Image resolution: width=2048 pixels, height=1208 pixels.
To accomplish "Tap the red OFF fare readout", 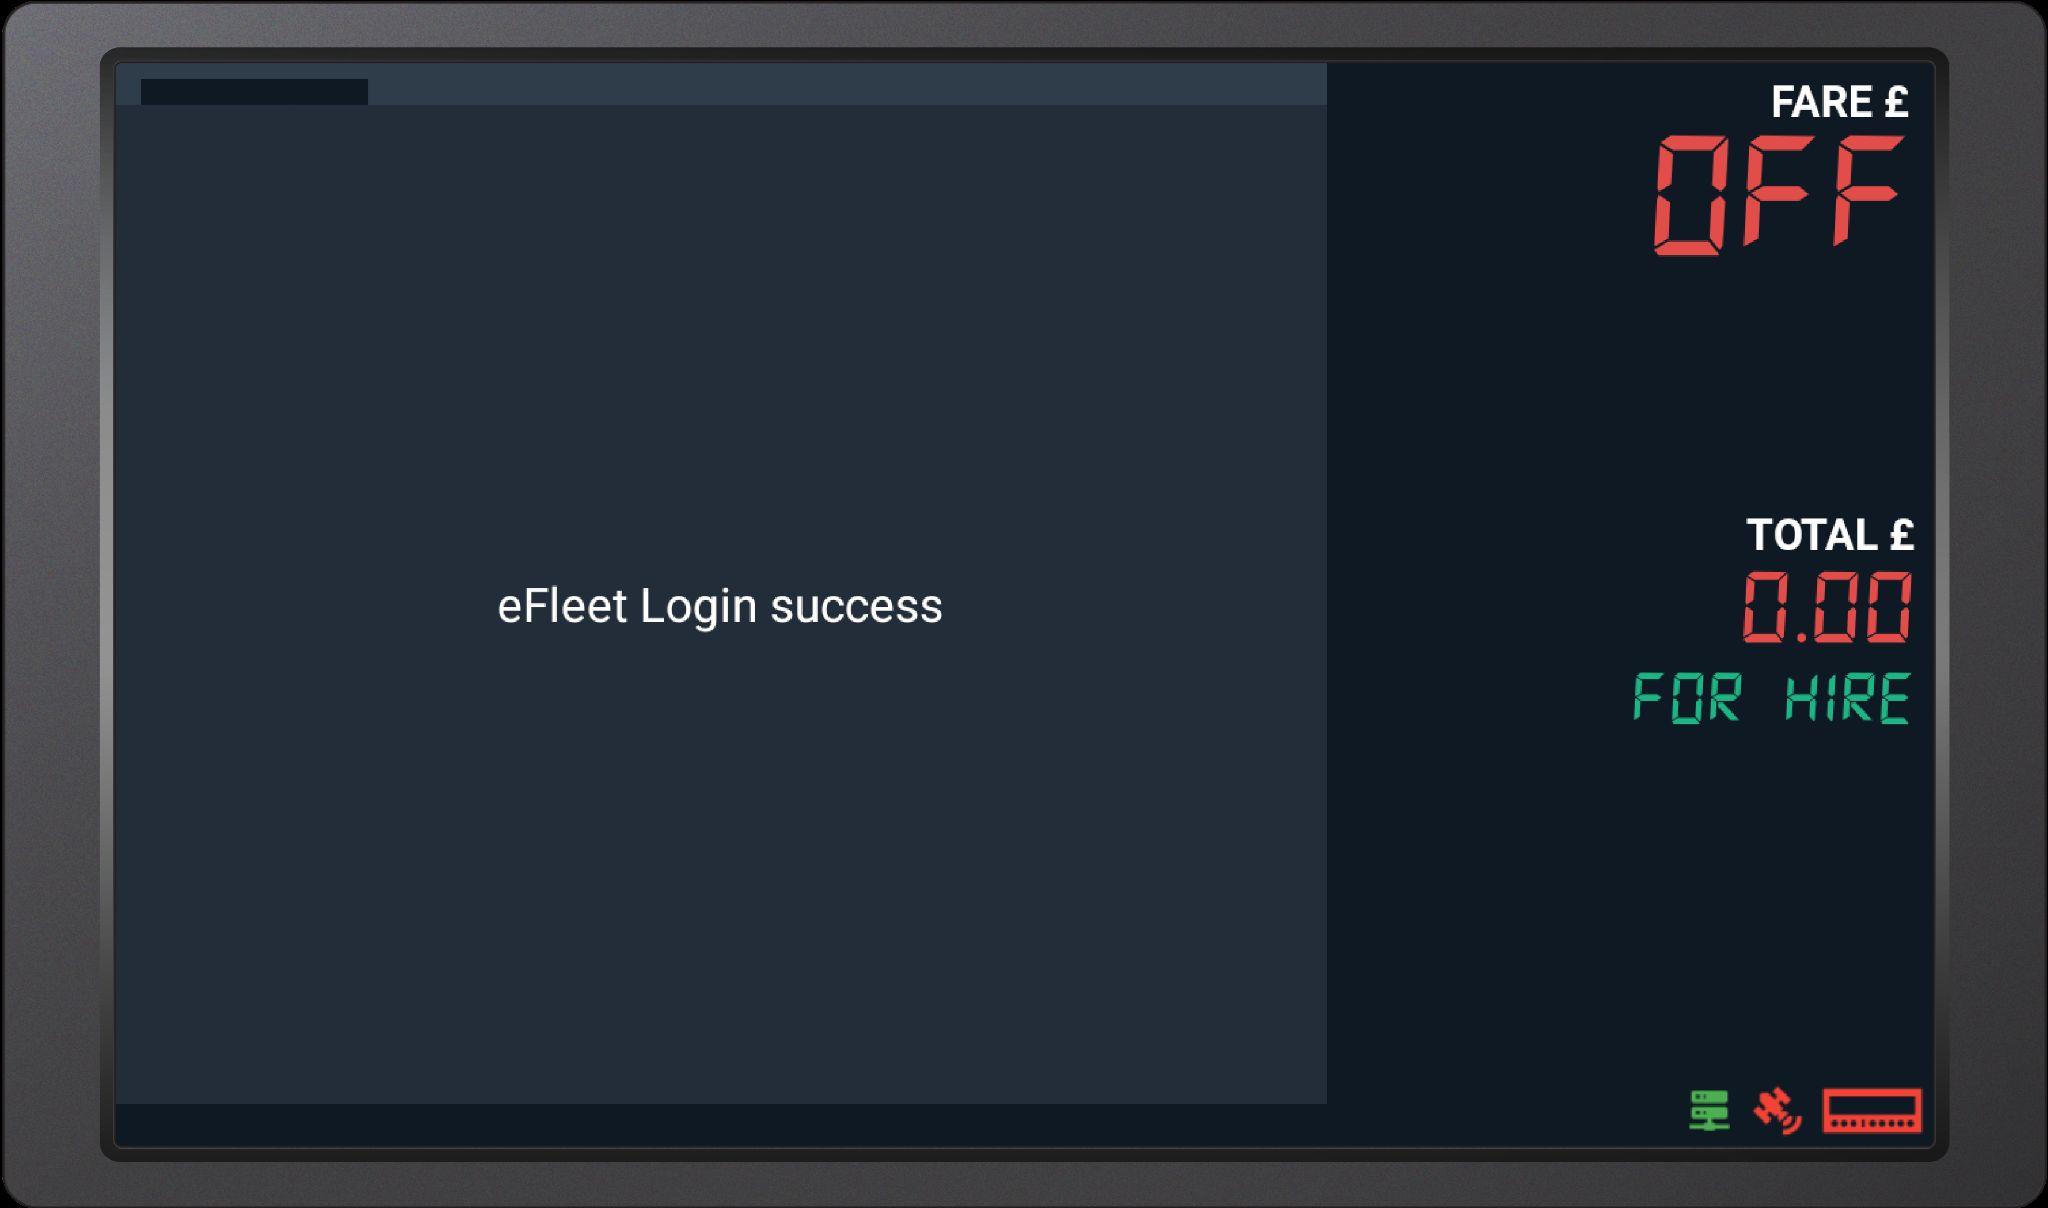I will click(1778, 195).
